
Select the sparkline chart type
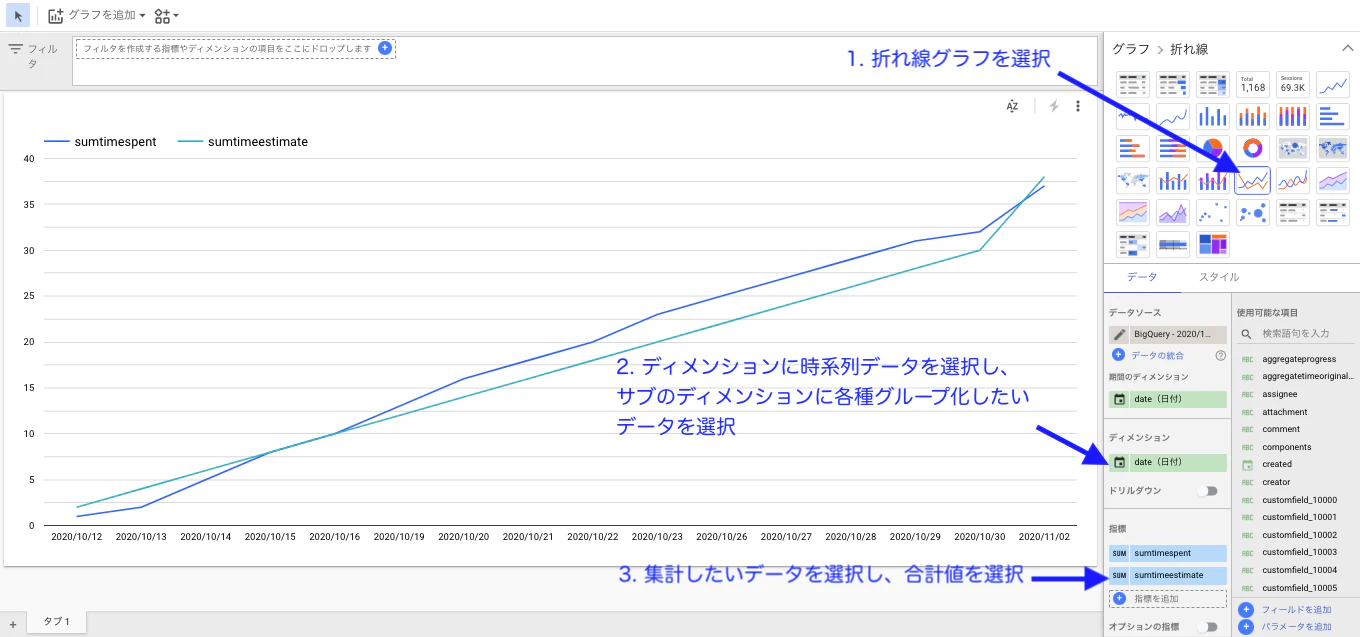click(x=1133, y=117)
